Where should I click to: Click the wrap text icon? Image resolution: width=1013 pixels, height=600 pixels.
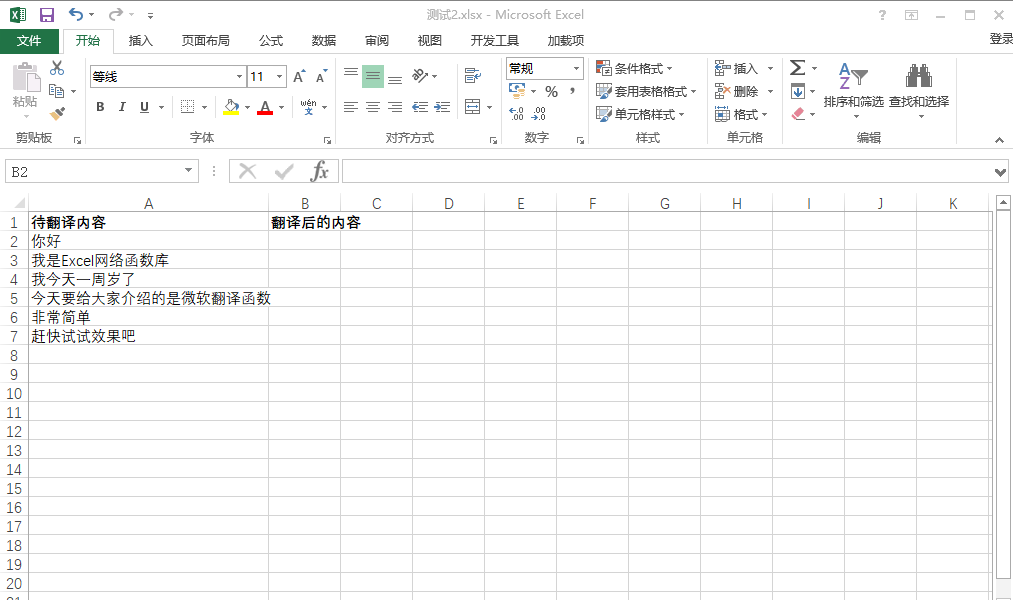pyautogui.click(x=473, y=75)
